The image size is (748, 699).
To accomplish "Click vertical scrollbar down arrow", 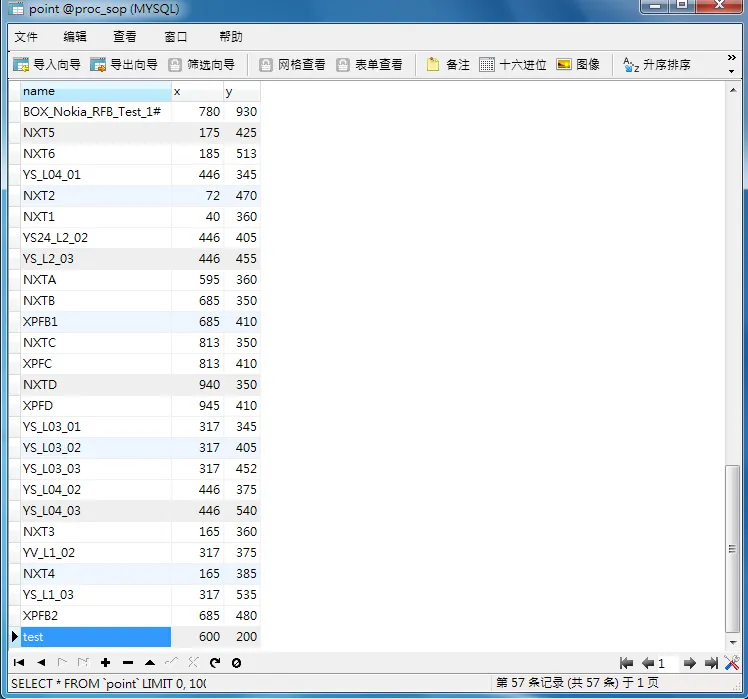I will (733, 642).
